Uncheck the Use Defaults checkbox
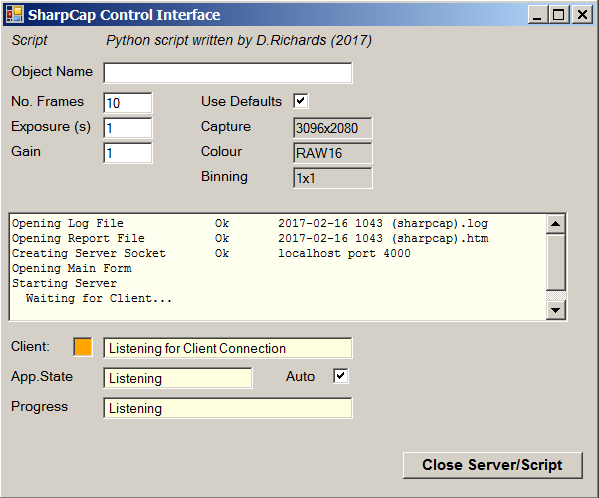Screen dimensions: 599x498 (301, 101)
